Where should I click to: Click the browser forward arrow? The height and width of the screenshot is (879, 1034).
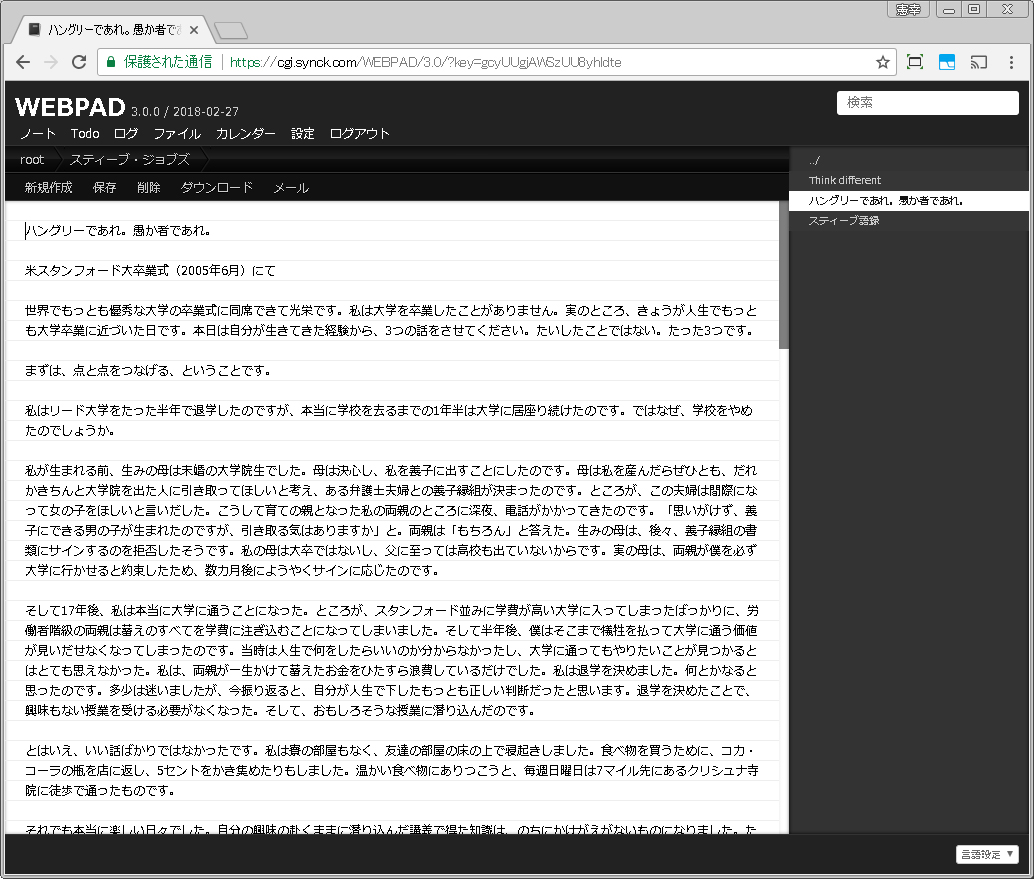click(51, 62)
